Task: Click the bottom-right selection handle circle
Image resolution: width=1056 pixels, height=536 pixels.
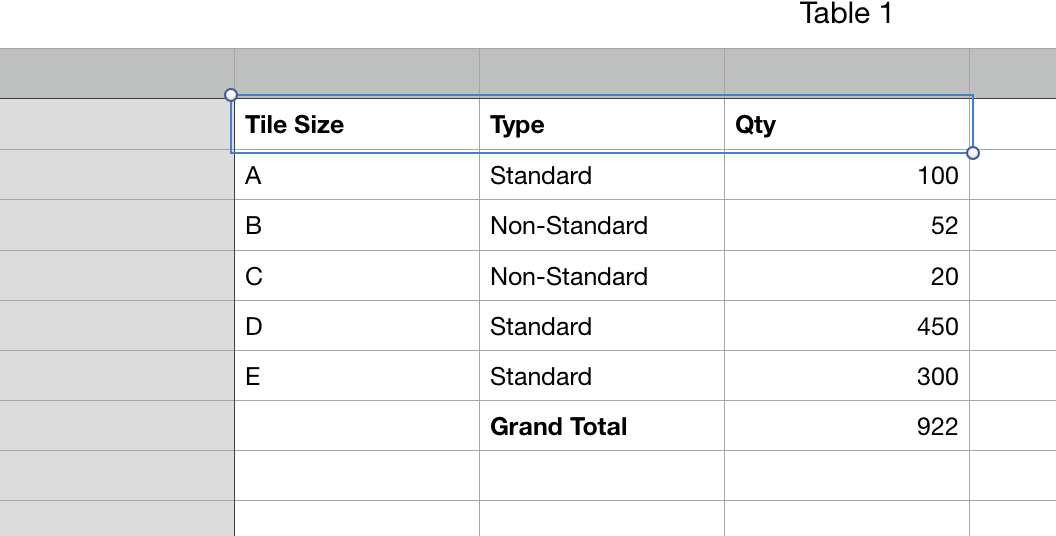Action: (x=972, y=153)
